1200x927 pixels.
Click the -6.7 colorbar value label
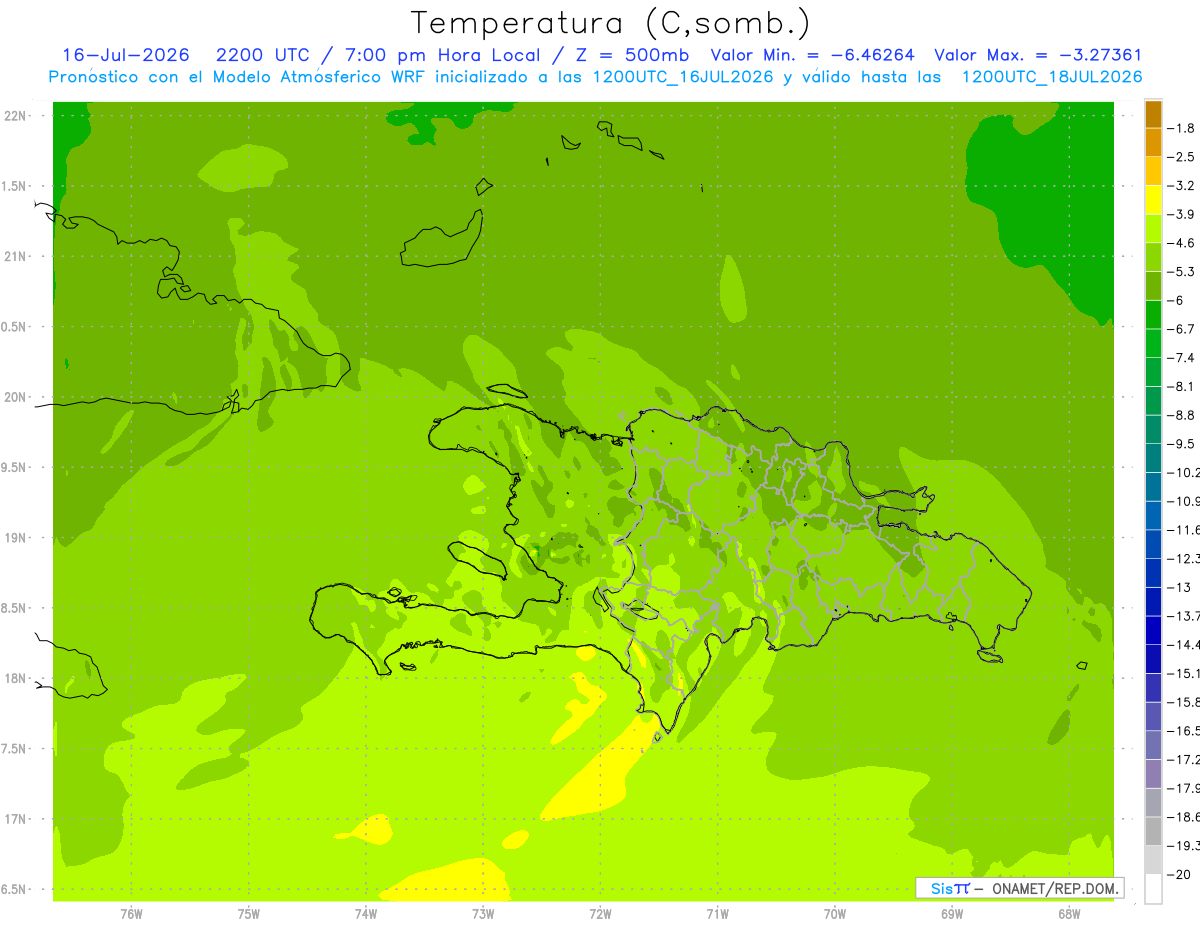click(1183, 329)
